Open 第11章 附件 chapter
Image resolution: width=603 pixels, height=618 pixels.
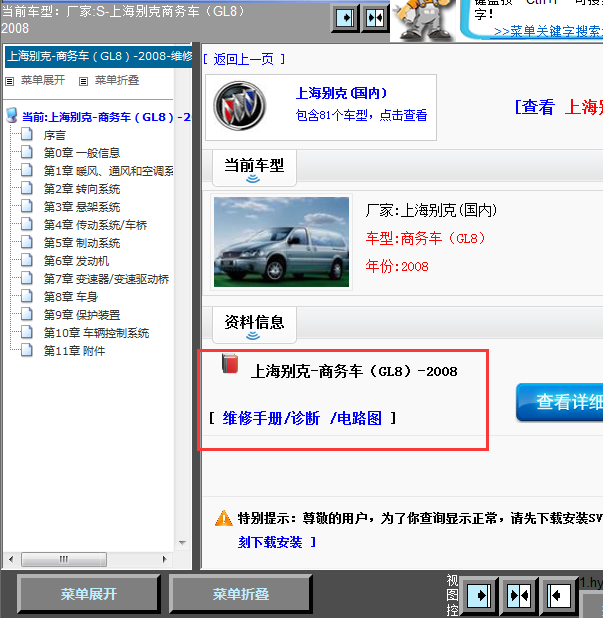[x=74, y=351]
